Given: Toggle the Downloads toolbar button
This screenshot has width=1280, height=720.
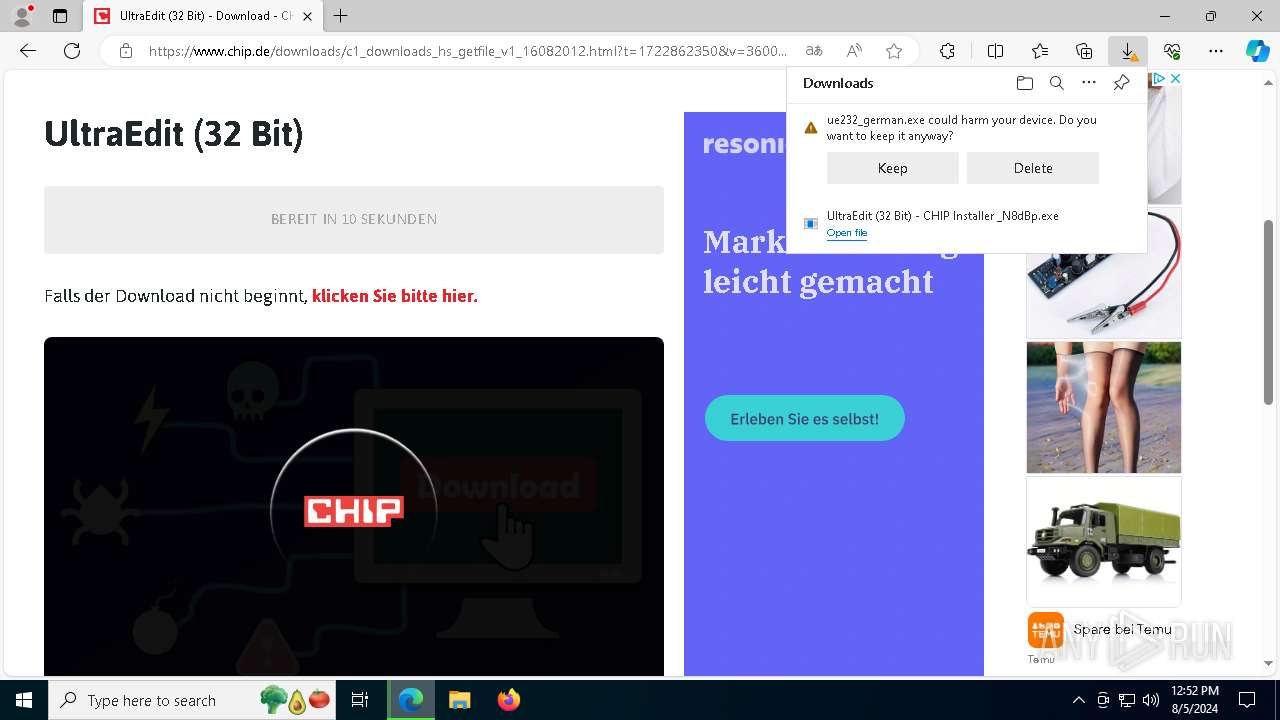Looking at the screenshot, I should click(x=1128, y=51).
